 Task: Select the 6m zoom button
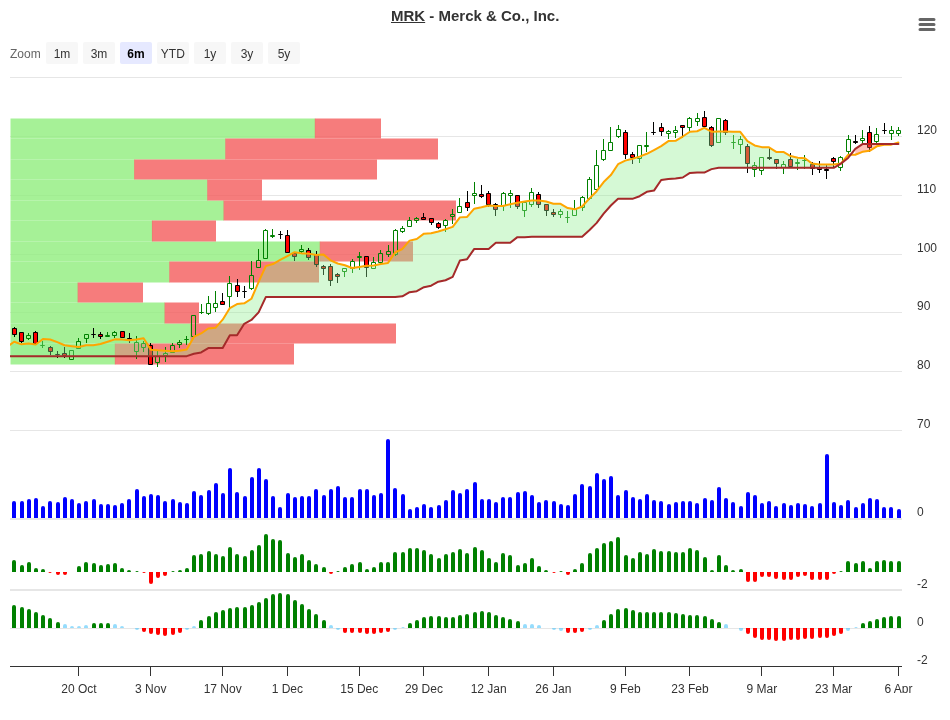136,53
